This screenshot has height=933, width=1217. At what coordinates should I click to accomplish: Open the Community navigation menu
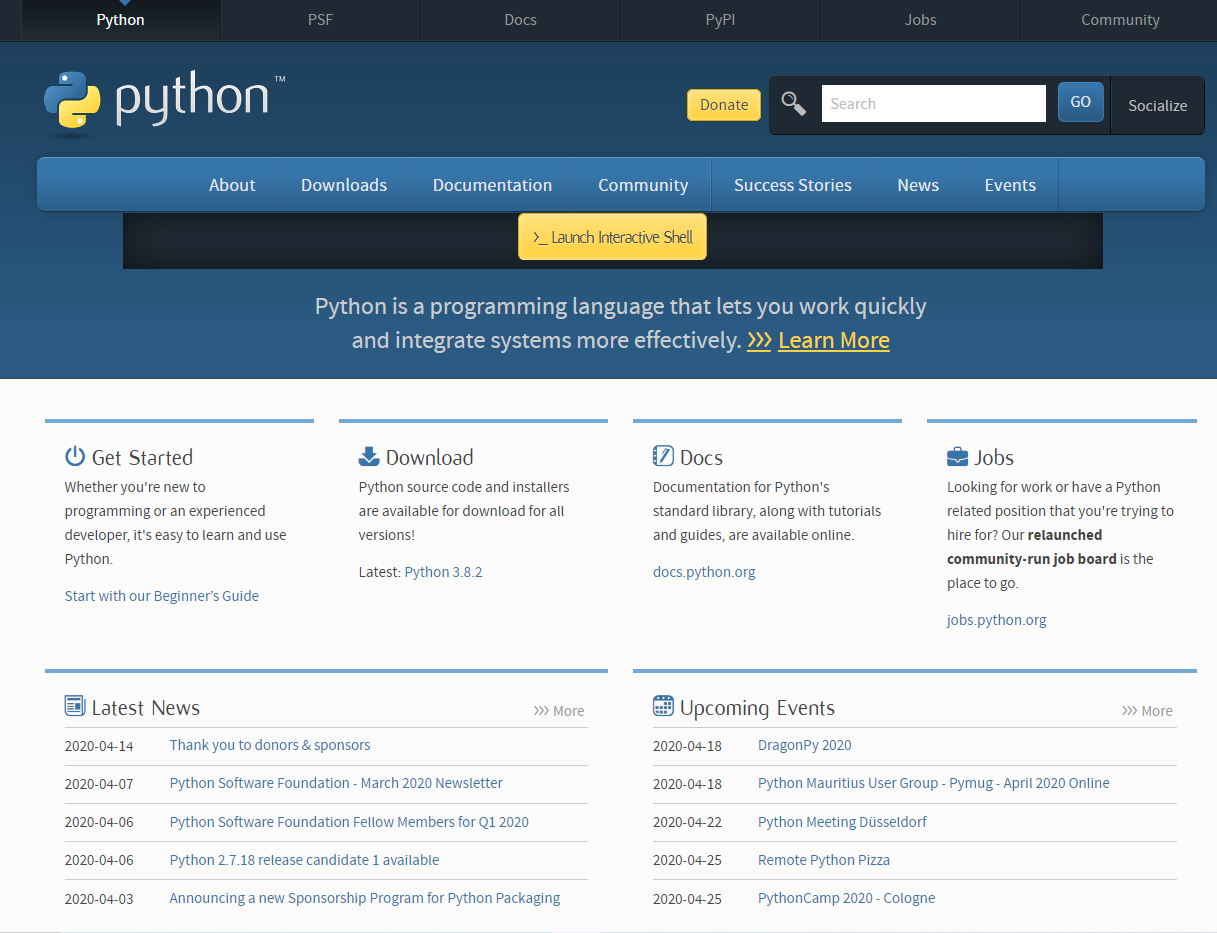(643, 185)
